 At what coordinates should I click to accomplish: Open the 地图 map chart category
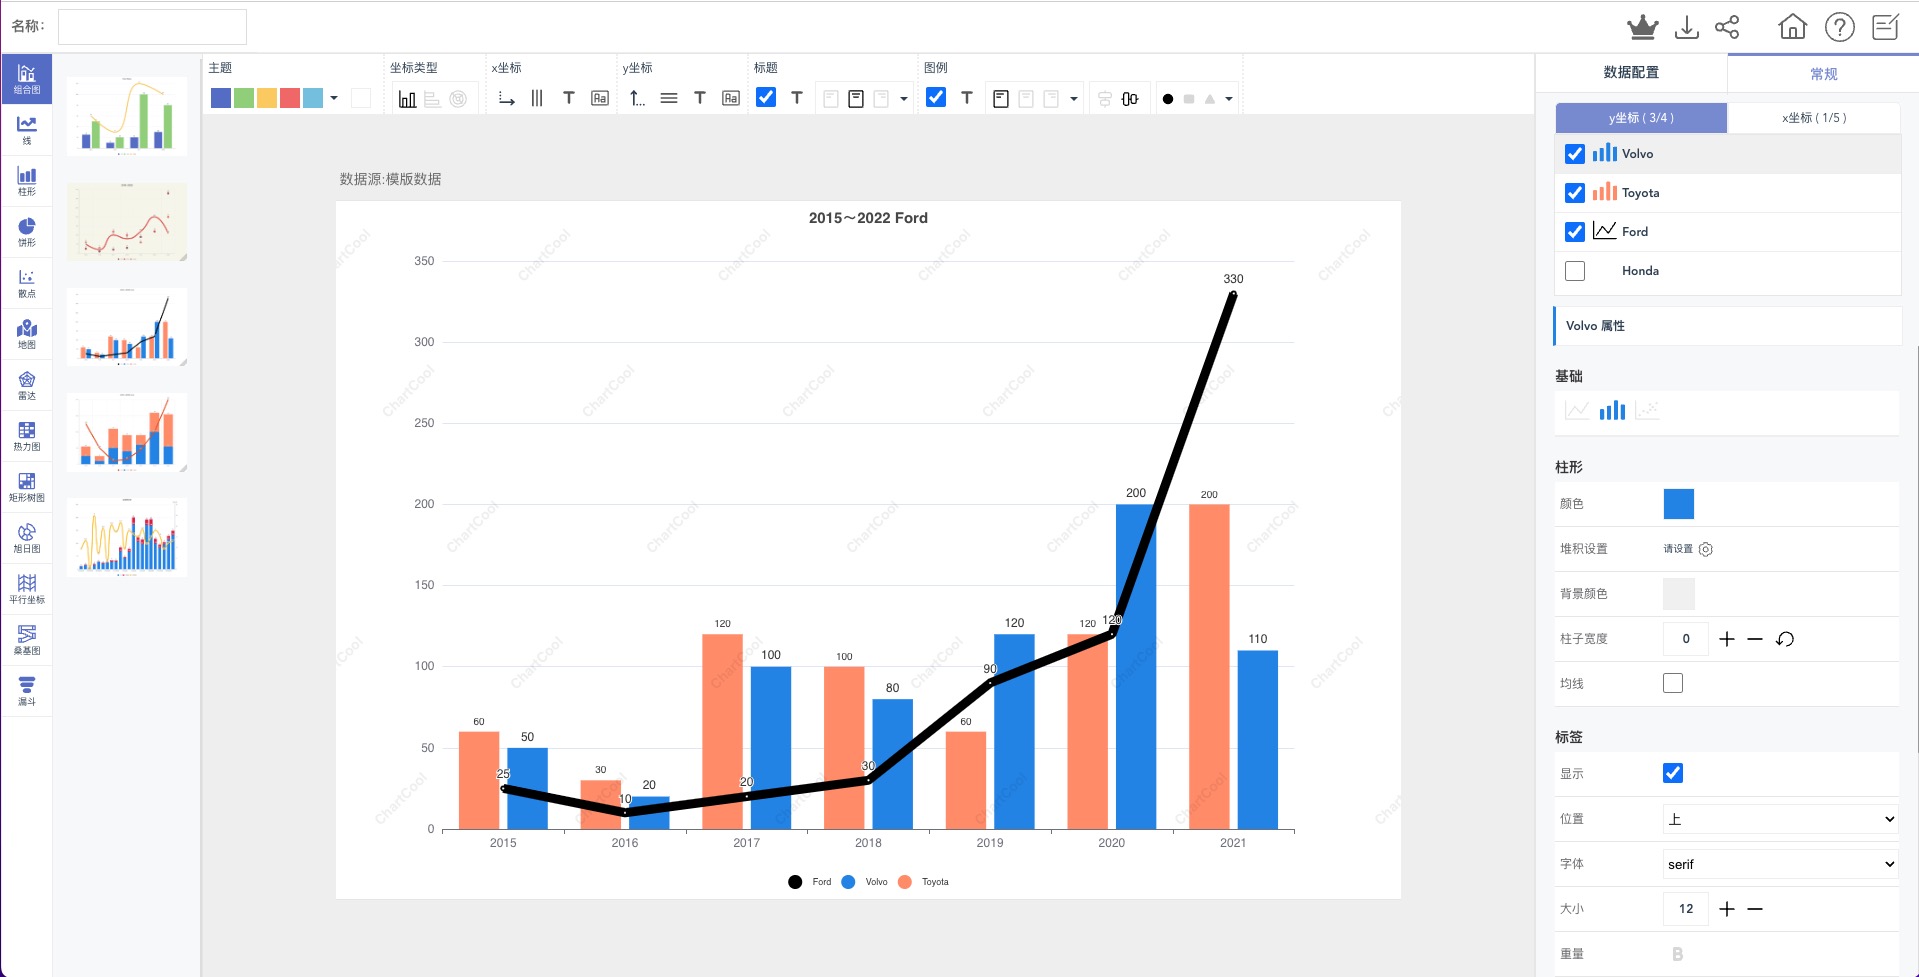27,334
